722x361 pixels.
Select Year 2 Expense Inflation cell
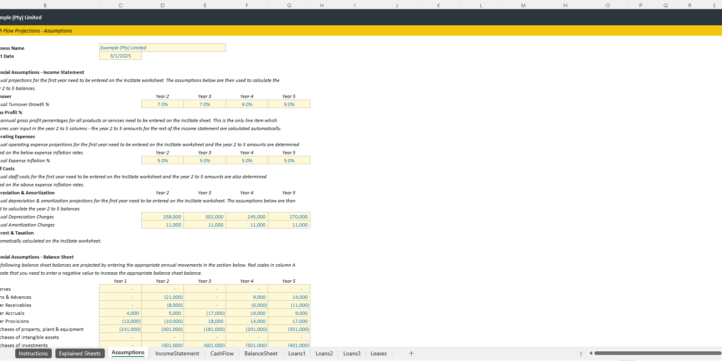pos(163,160)
